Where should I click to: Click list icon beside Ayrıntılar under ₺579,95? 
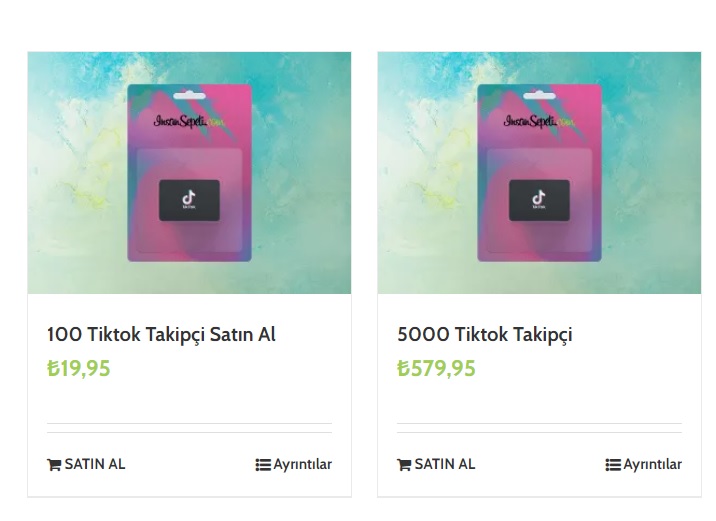coord(613,465)
